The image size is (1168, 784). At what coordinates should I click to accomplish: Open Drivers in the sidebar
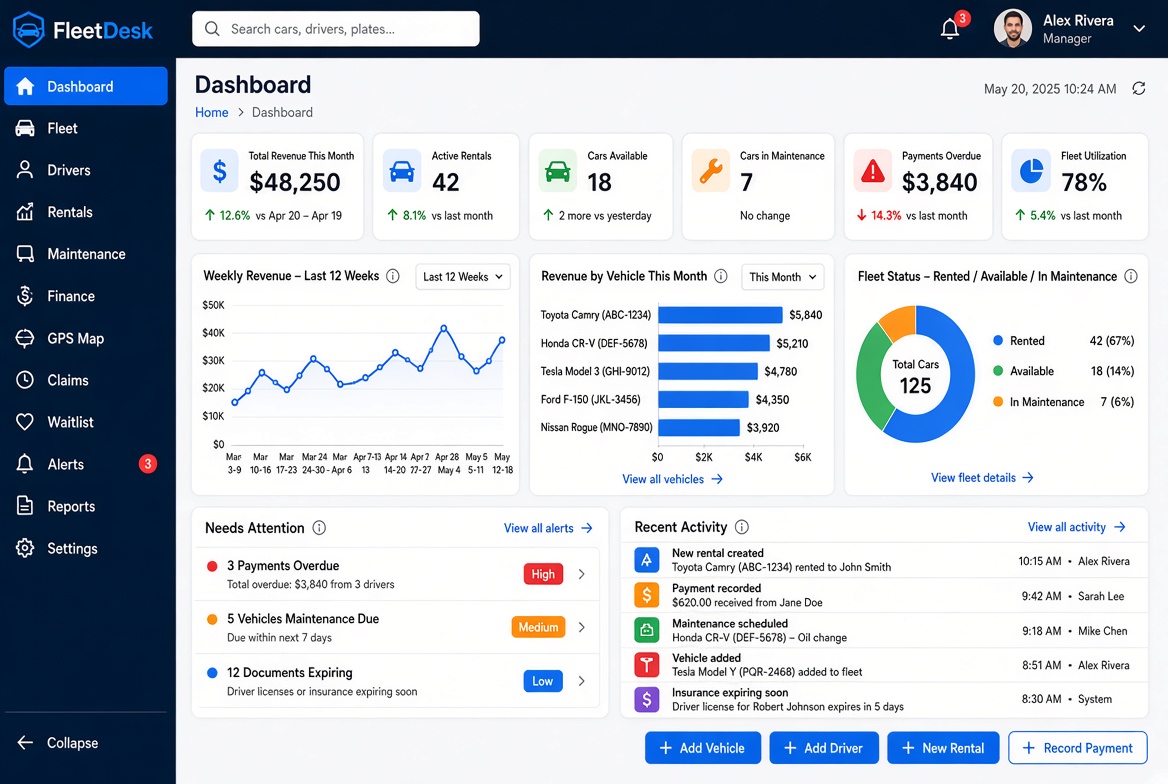(x=86, y=170)
